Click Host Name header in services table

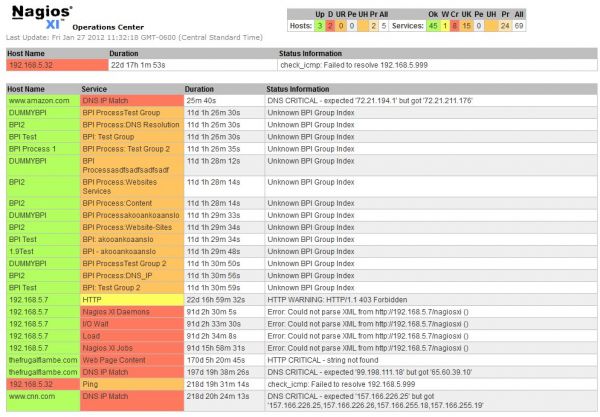(x=28, y=88)
